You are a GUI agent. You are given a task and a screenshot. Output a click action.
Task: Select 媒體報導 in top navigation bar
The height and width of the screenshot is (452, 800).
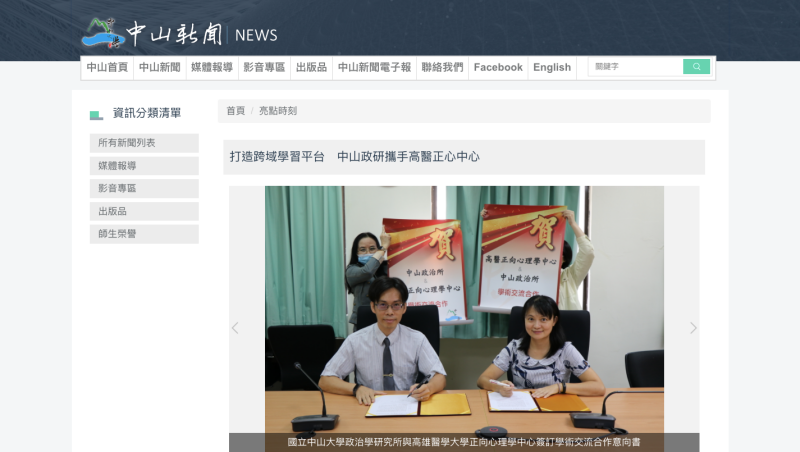[211, 68]
